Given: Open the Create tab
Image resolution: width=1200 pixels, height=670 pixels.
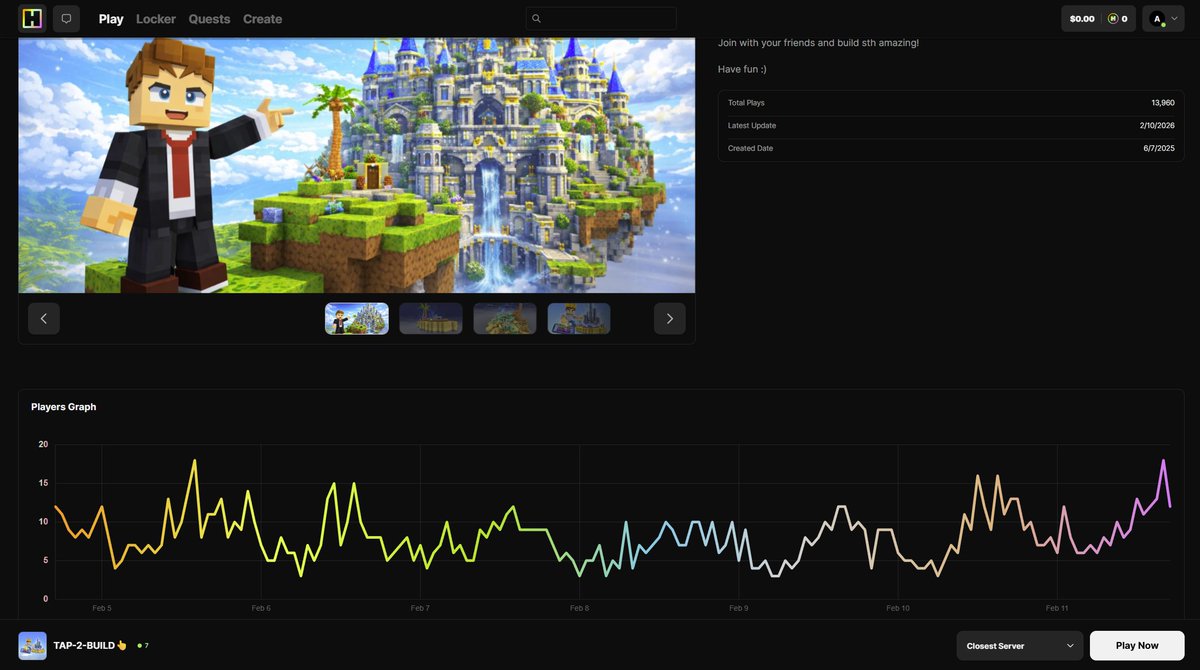Looking at the screenshot, I should pyautogui.click(x=262, y=19).
